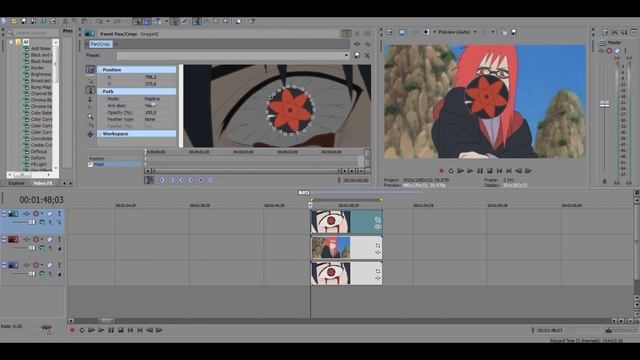Click Record in timeline transport bar
The height and width of the screenshot is (360, 640).
click(72, 330)
